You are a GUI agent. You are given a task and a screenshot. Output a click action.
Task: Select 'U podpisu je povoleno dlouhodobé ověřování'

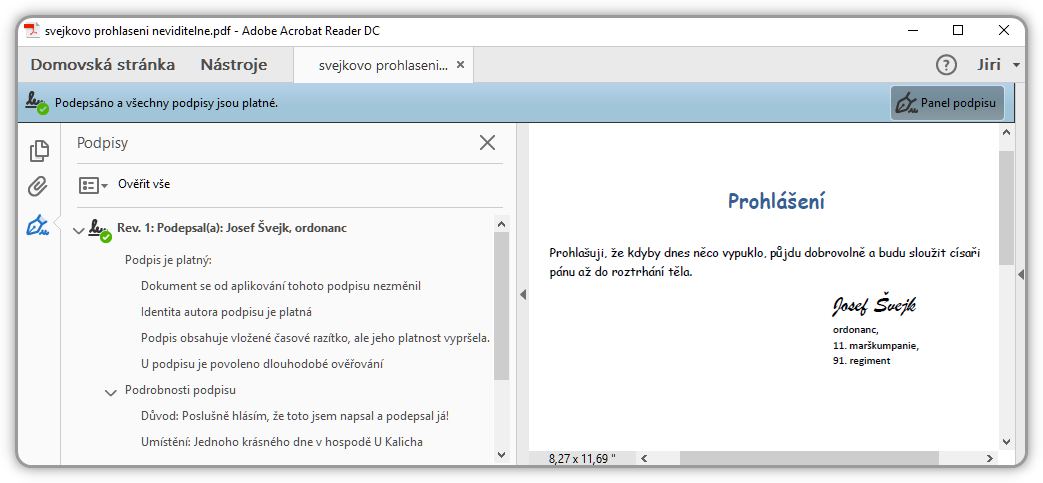(261, 364)
